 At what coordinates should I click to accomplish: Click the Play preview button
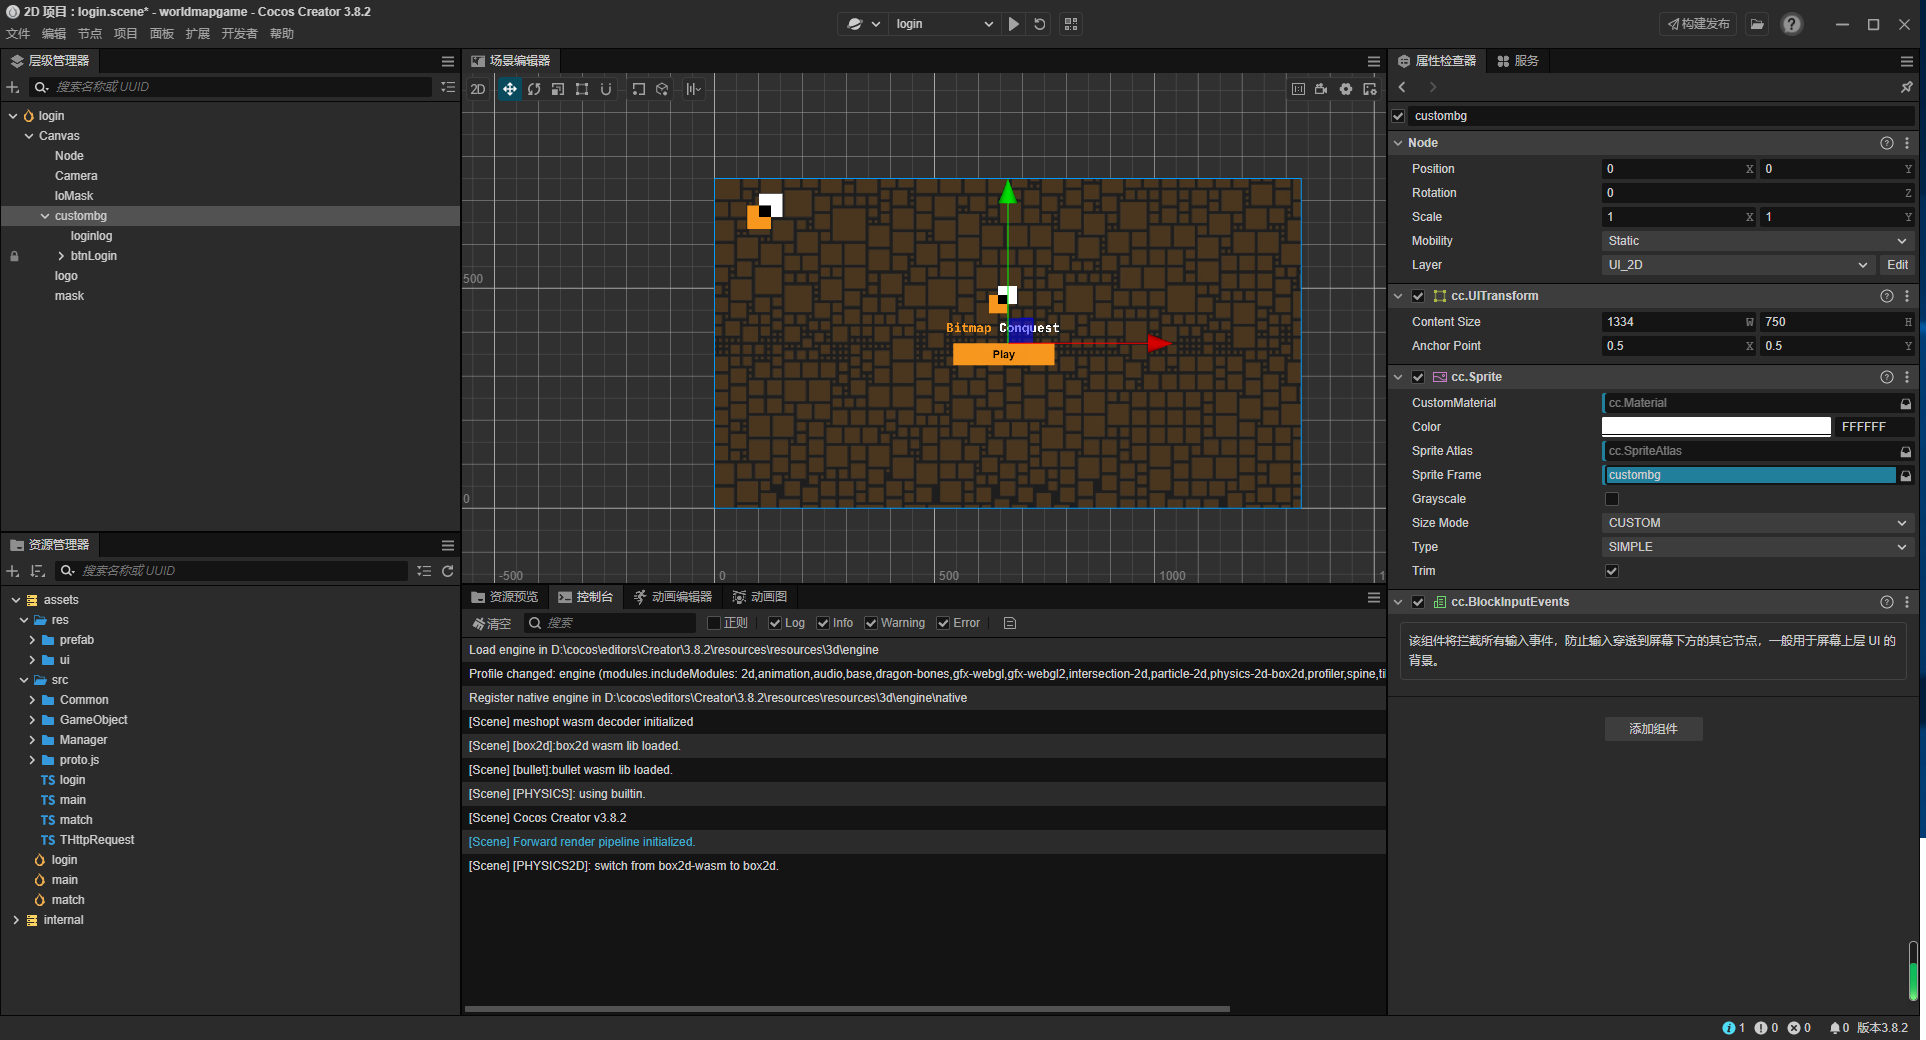click(x=1014, y=24)
